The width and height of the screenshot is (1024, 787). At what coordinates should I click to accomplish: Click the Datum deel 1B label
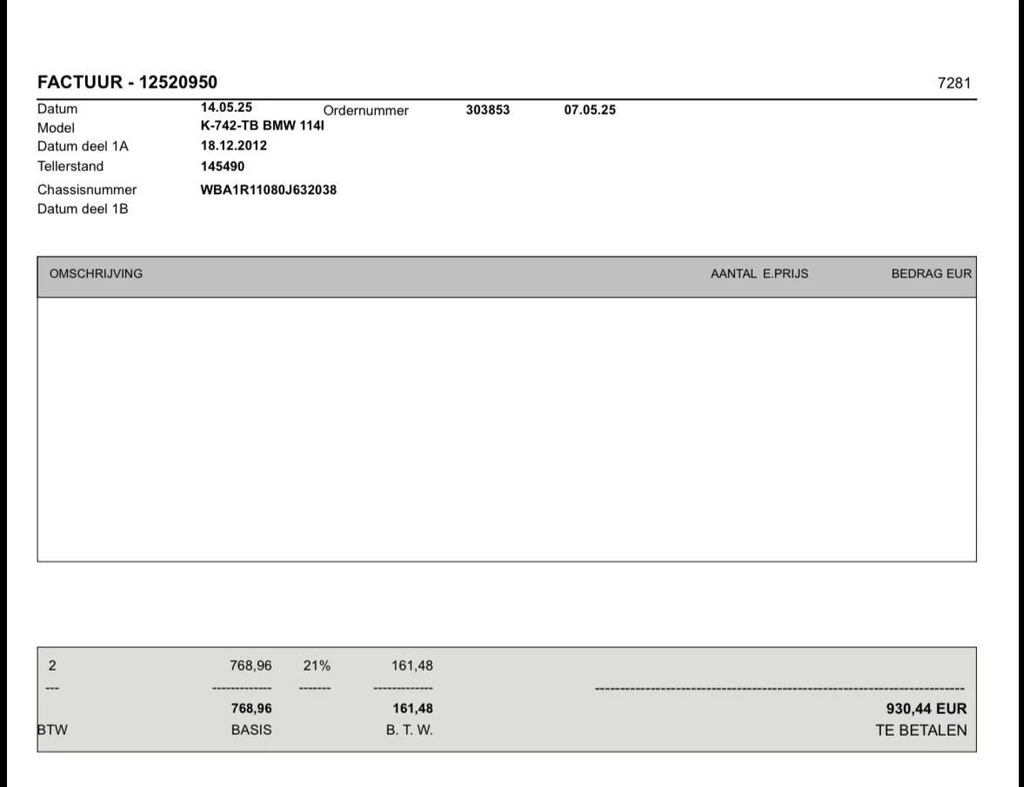coord(83,209)
